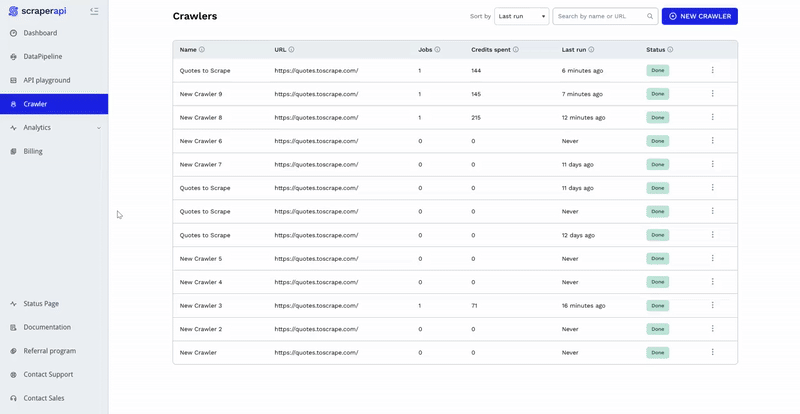Open three-dot menu for New Crawler 9
Viewport: 800px width, 414px height.
click(x=712, y=94)
